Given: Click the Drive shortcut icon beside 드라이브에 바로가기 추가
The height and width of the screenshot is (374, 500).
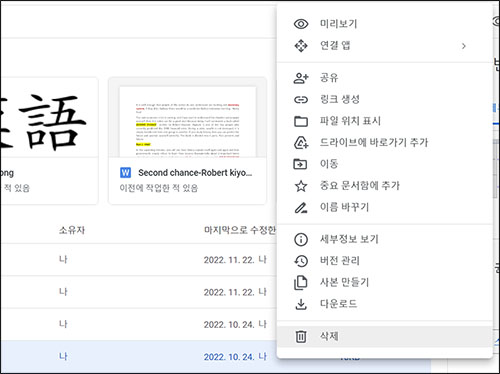Looking at the screenshot, I should (x=301, y=143).
